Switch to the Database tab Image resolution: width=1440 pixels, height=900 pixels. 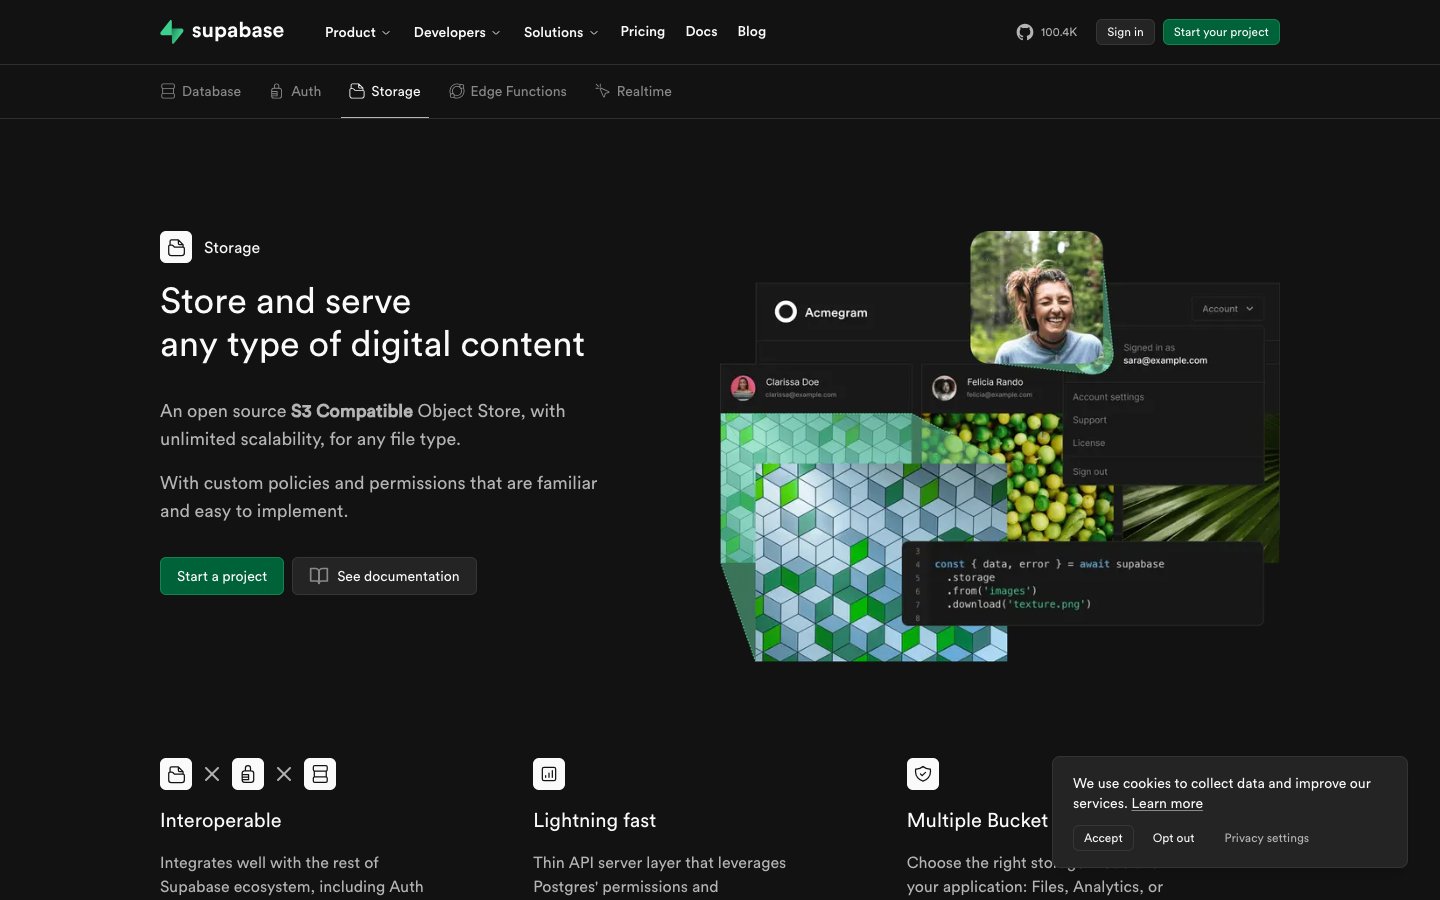(200, 91)
